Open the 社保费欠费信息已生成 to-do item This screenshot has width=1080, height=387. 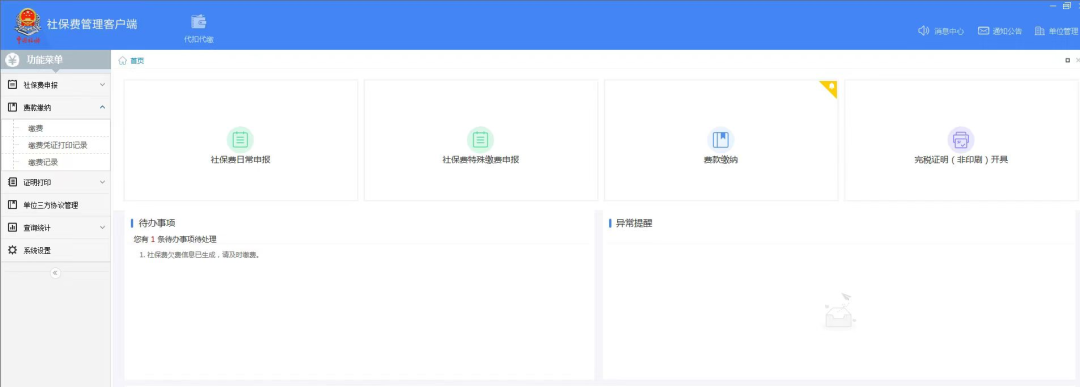pyautogui.click(x=198, y=255)
